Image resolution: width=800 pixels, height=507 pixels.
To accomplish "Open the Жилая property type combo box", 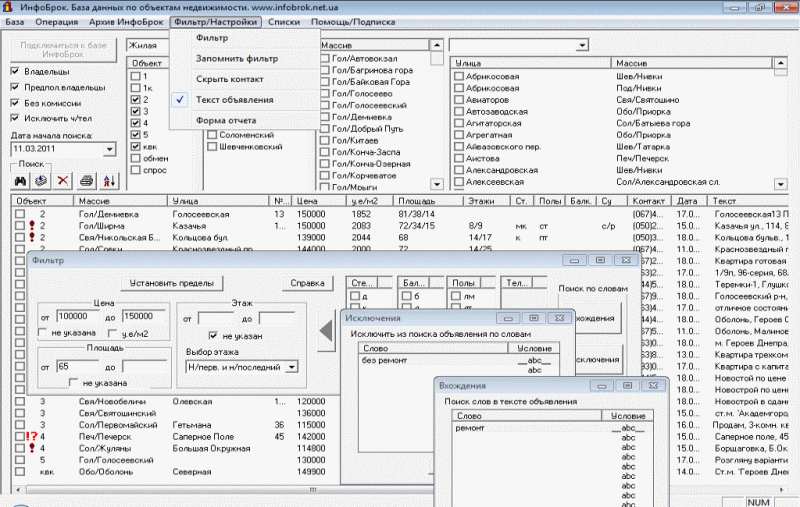I will click(148, 45).
